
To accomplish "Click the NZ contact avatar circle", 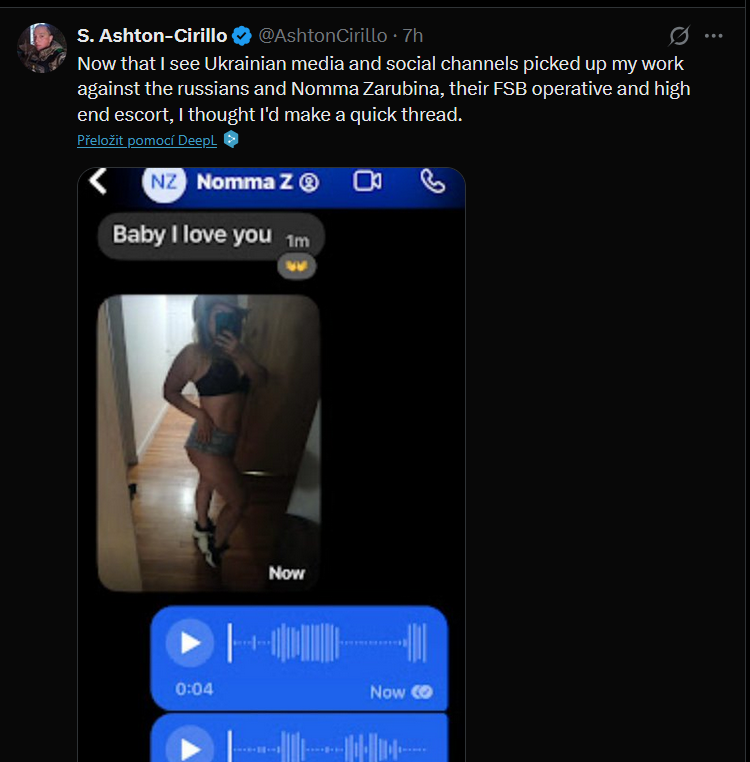I will coord(164,183).
